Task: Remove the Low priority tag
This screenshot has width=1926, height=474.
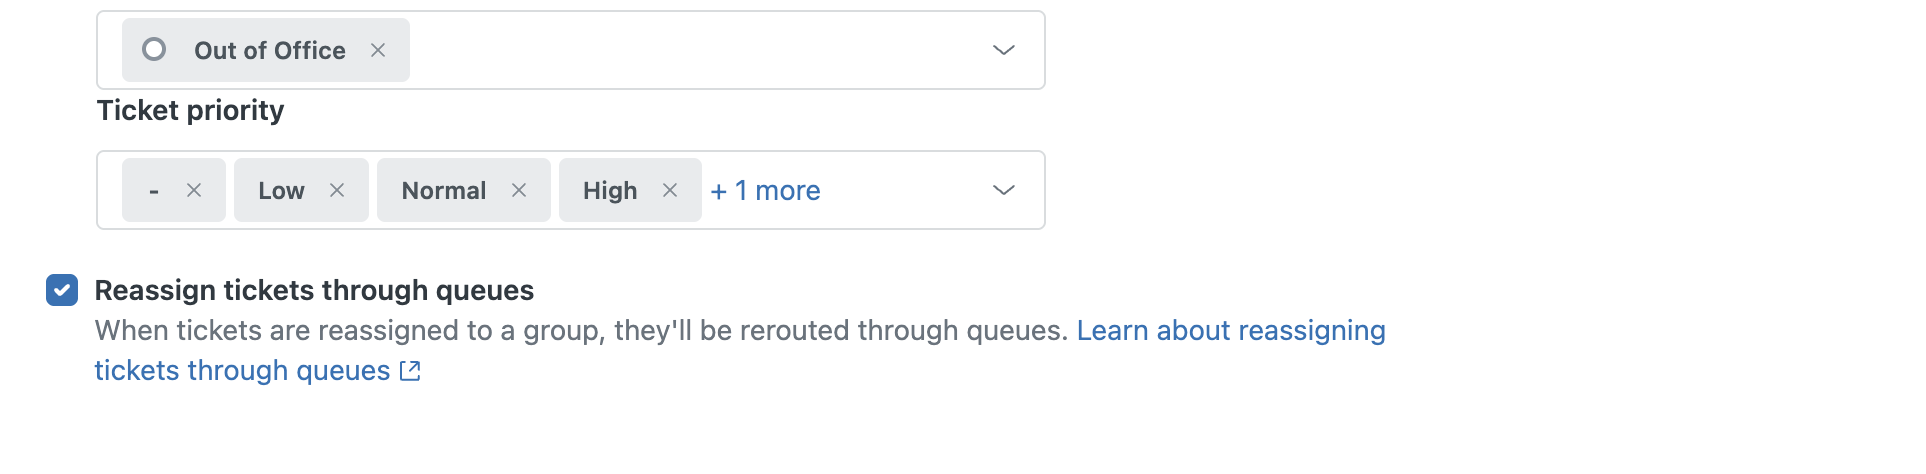Action: 337,190
